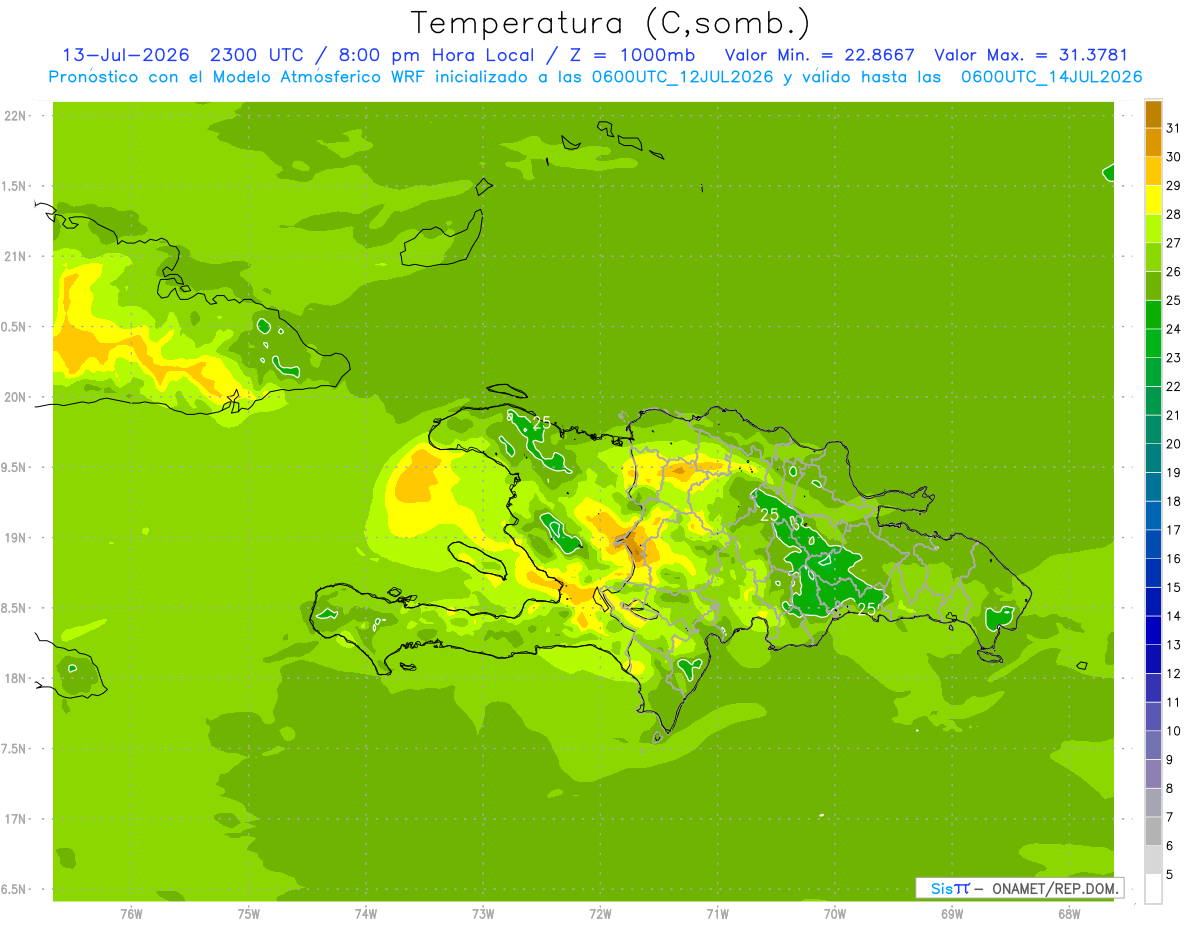Click the "Temperatura (C,somb.)" title

click(611, 23)
